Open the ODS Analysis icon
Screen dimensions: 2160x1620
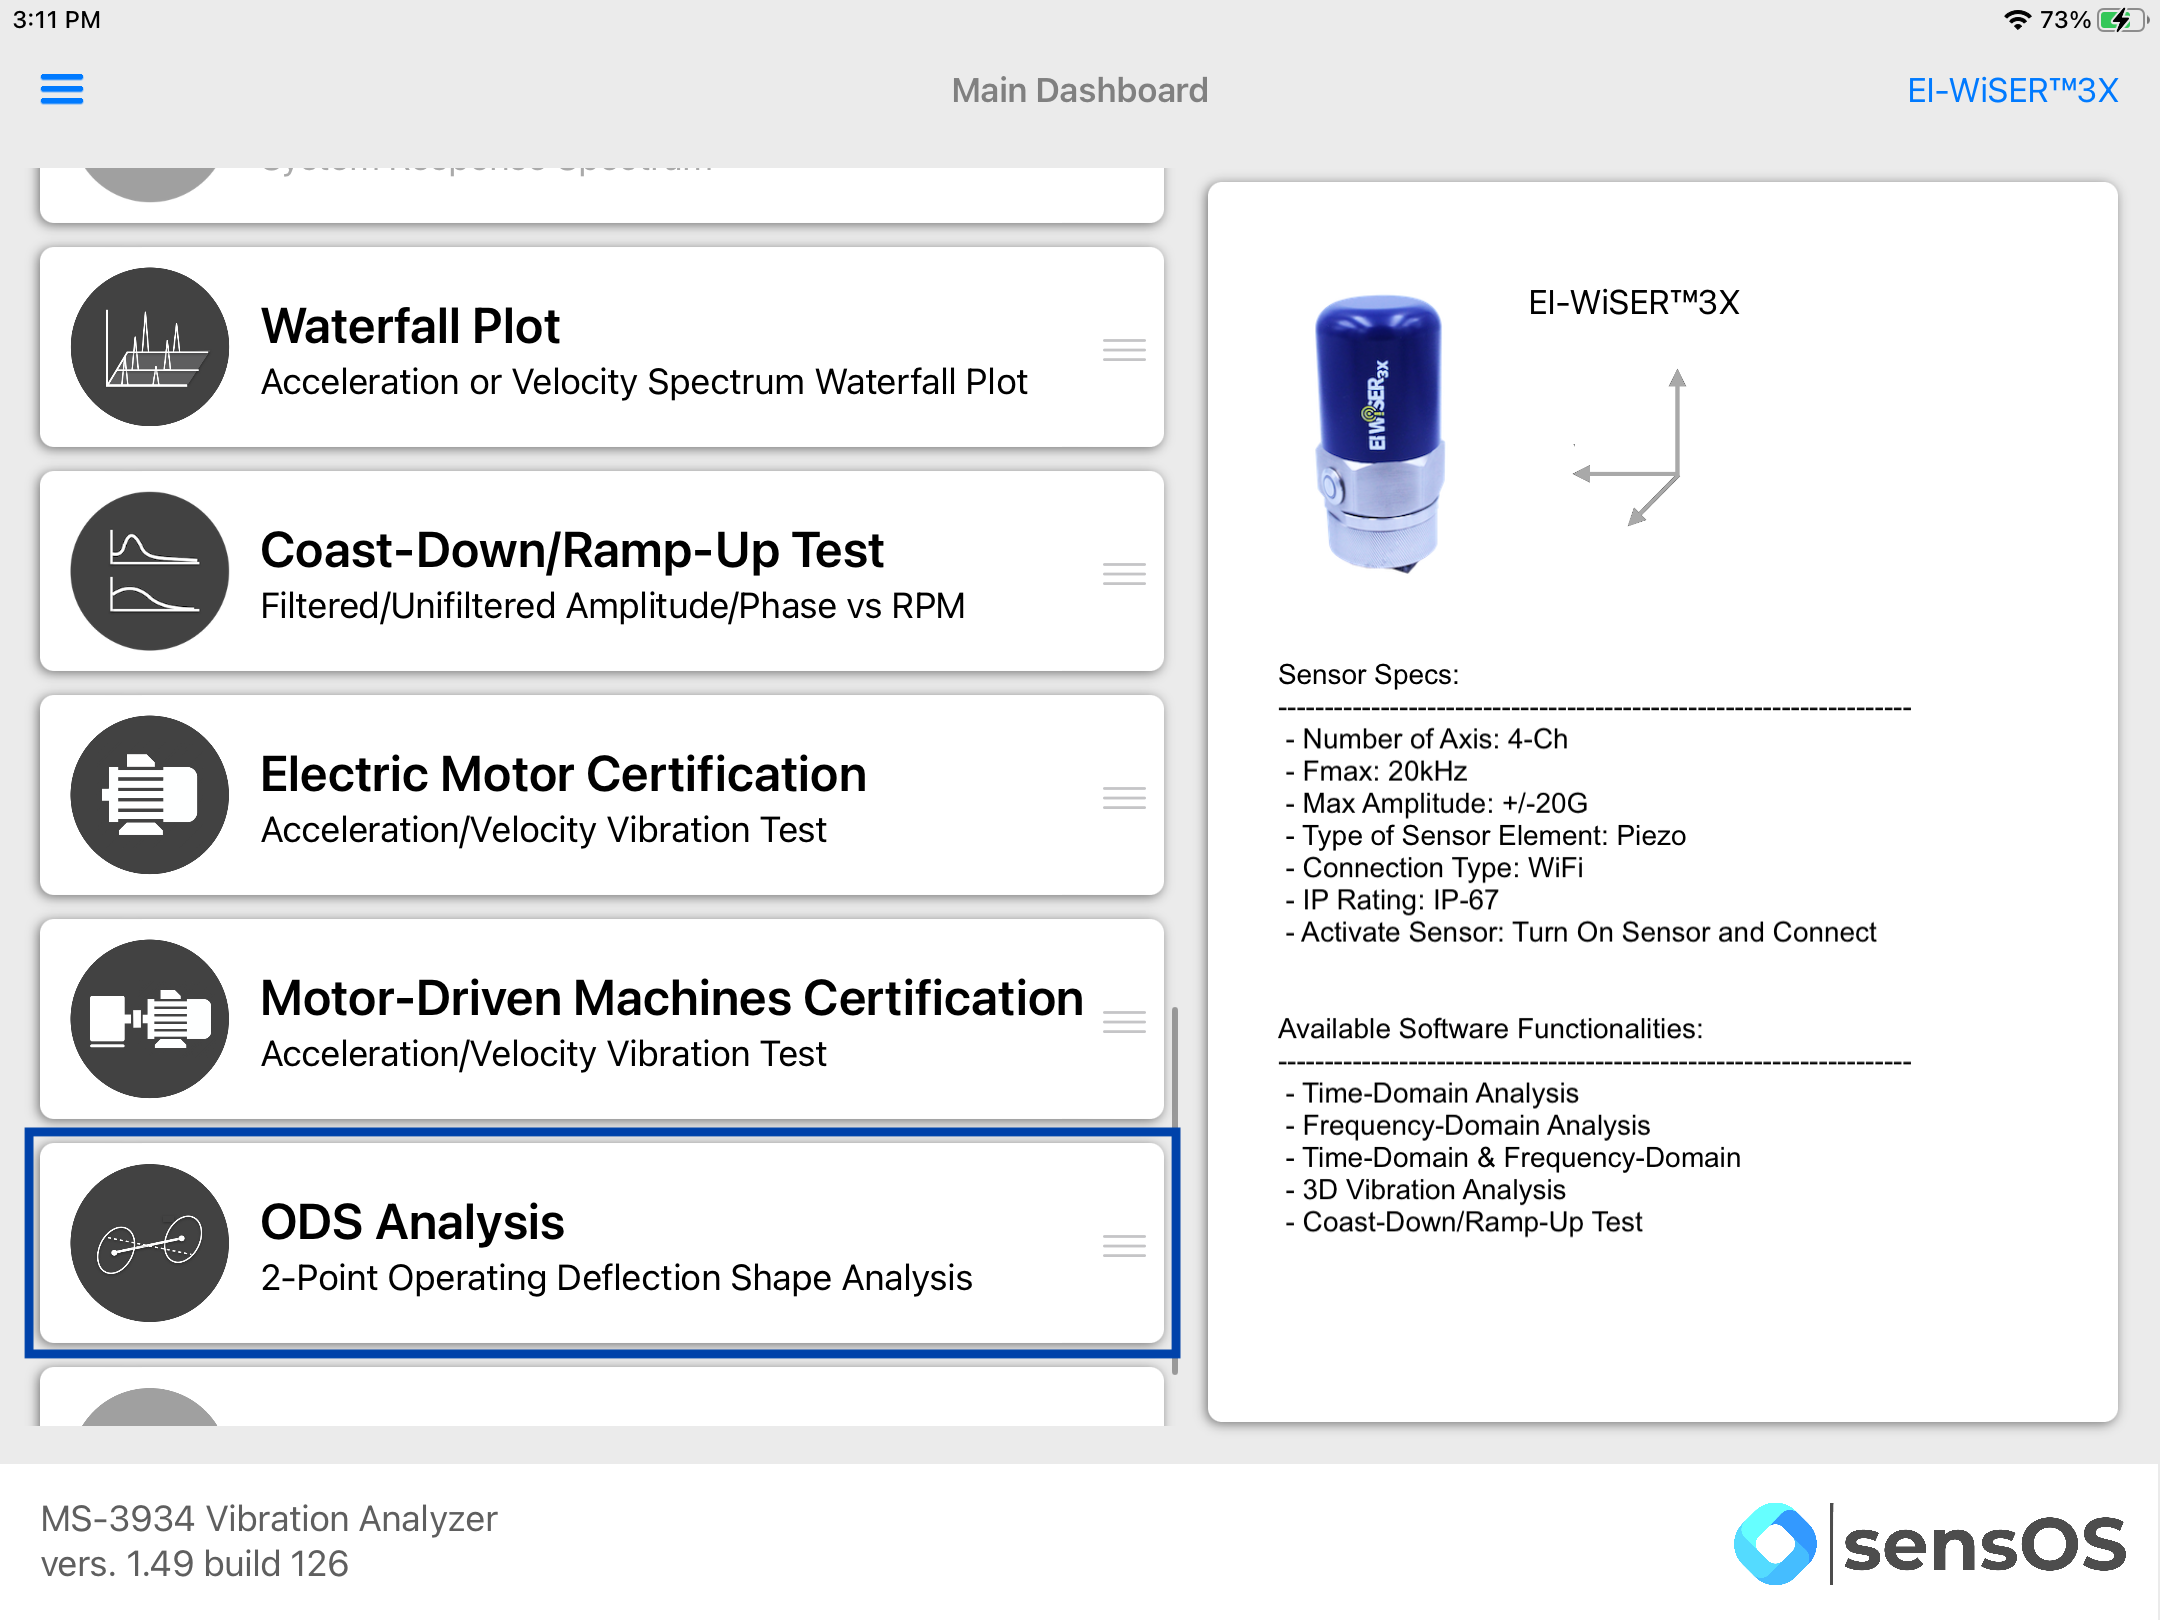point(150,1243)
